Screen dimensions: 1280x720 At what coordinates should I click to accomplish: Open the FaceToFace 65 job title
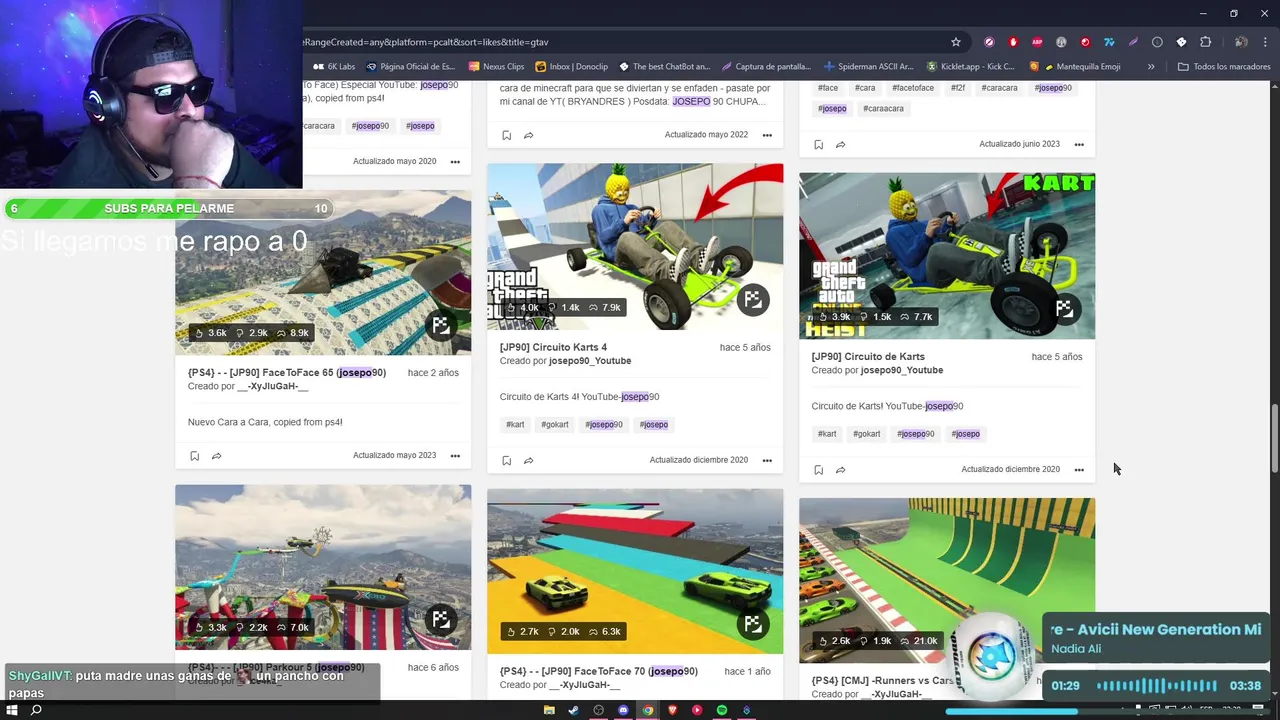(287, 372)
